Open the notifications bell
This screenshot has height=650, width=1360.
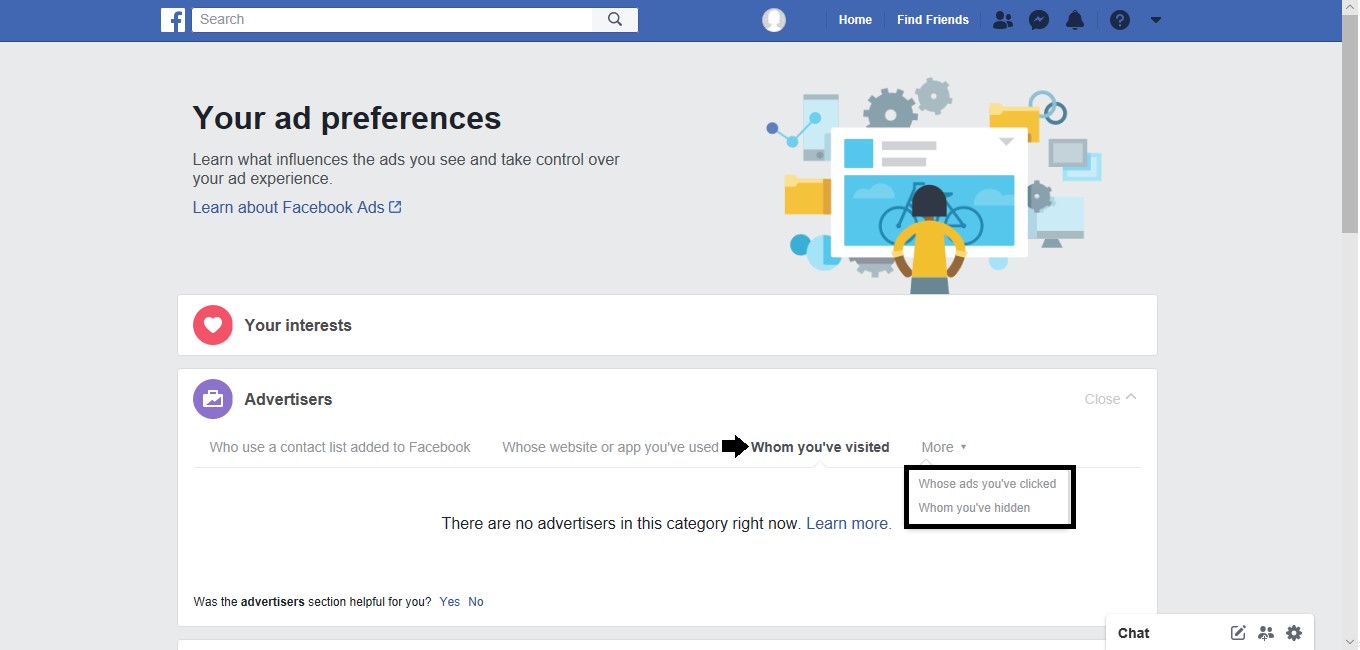click(x=1075, y=20)
